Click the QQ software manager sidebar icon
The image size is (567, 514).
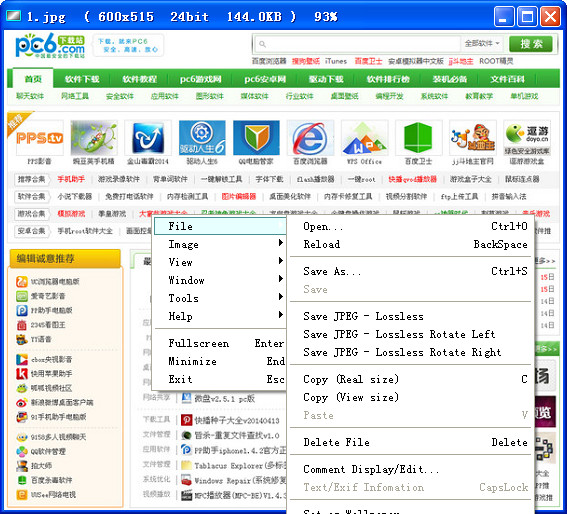(22, 451)
